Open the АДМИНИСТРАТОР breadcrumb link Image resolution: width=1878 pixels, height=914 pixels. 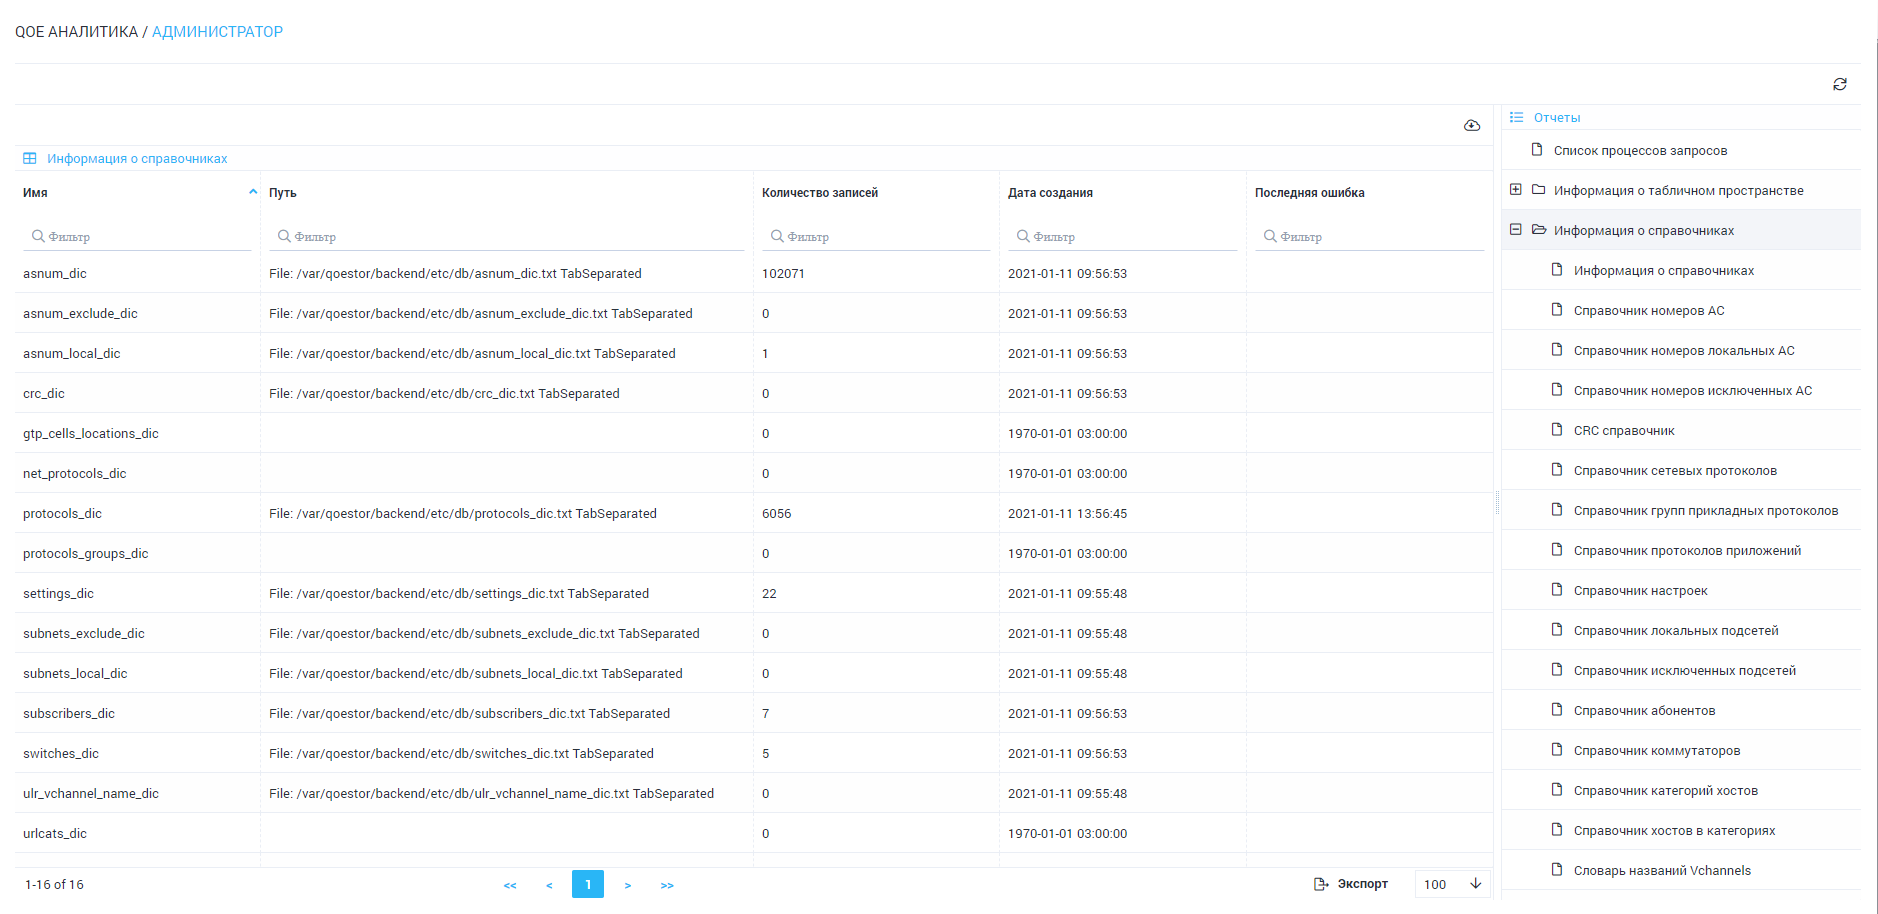tap(217, 32)
